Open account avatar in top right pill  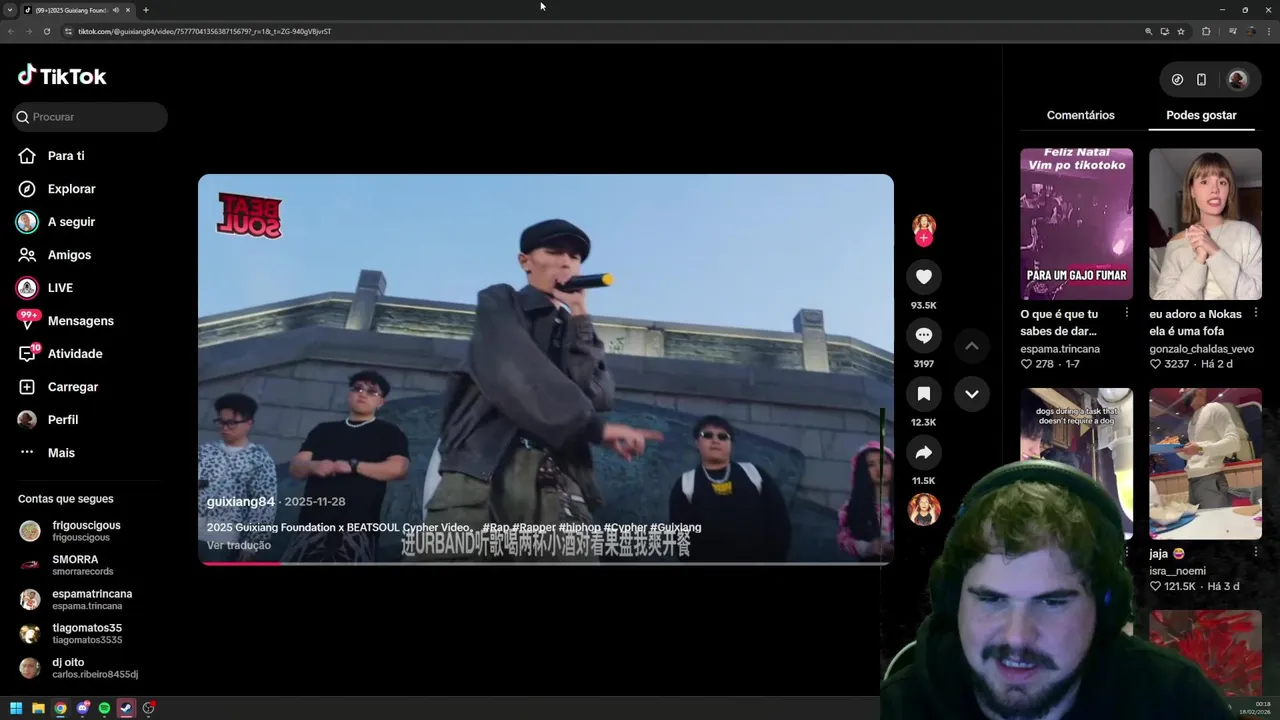click(1237, 80)
